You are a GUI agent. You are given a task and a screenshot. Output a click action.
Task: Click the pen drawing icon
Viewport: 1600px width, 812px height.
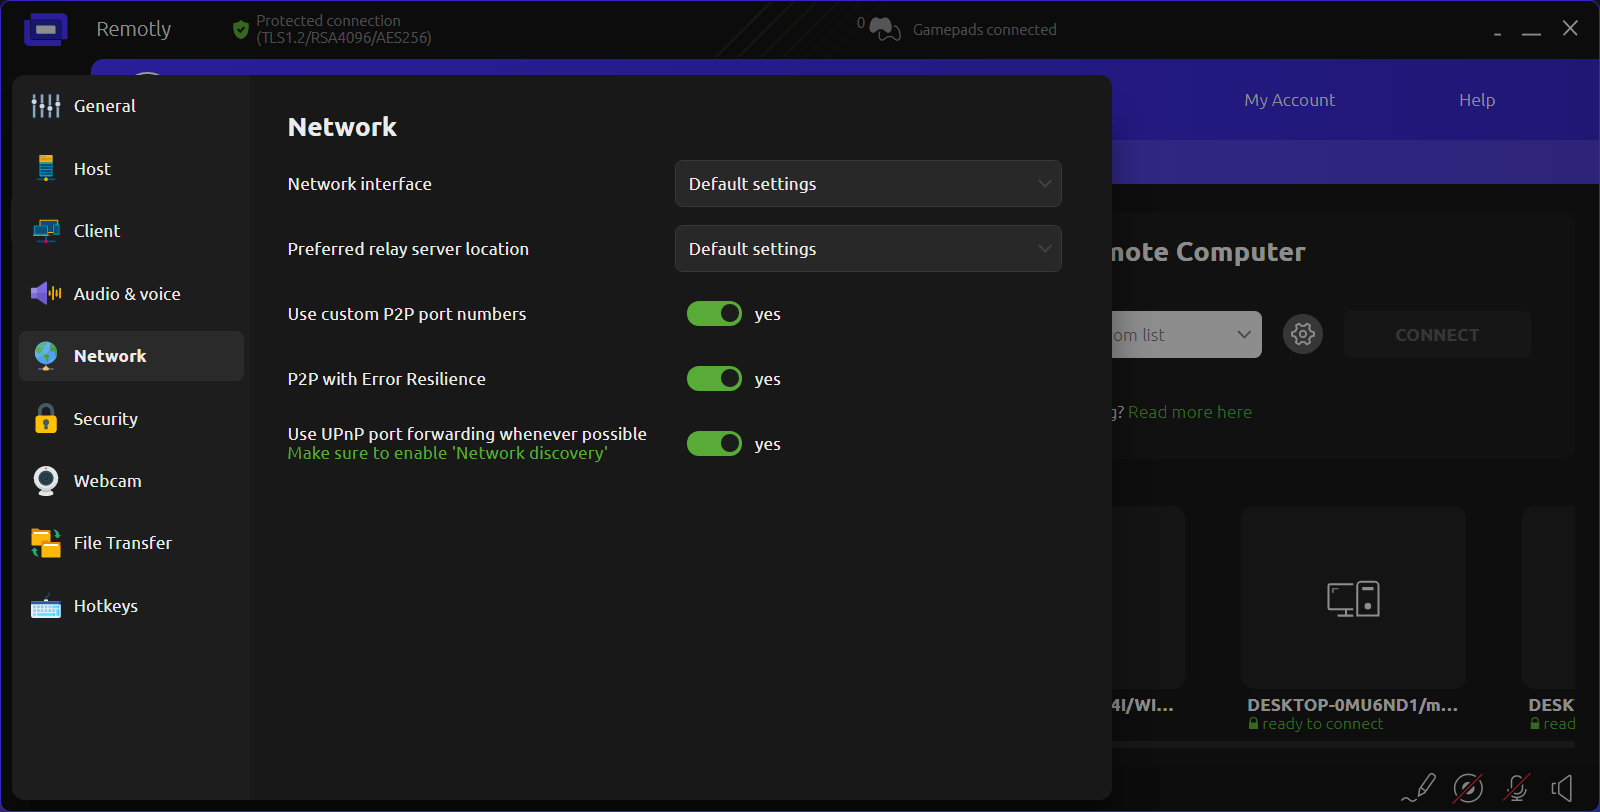click(x=1419, y=788)
